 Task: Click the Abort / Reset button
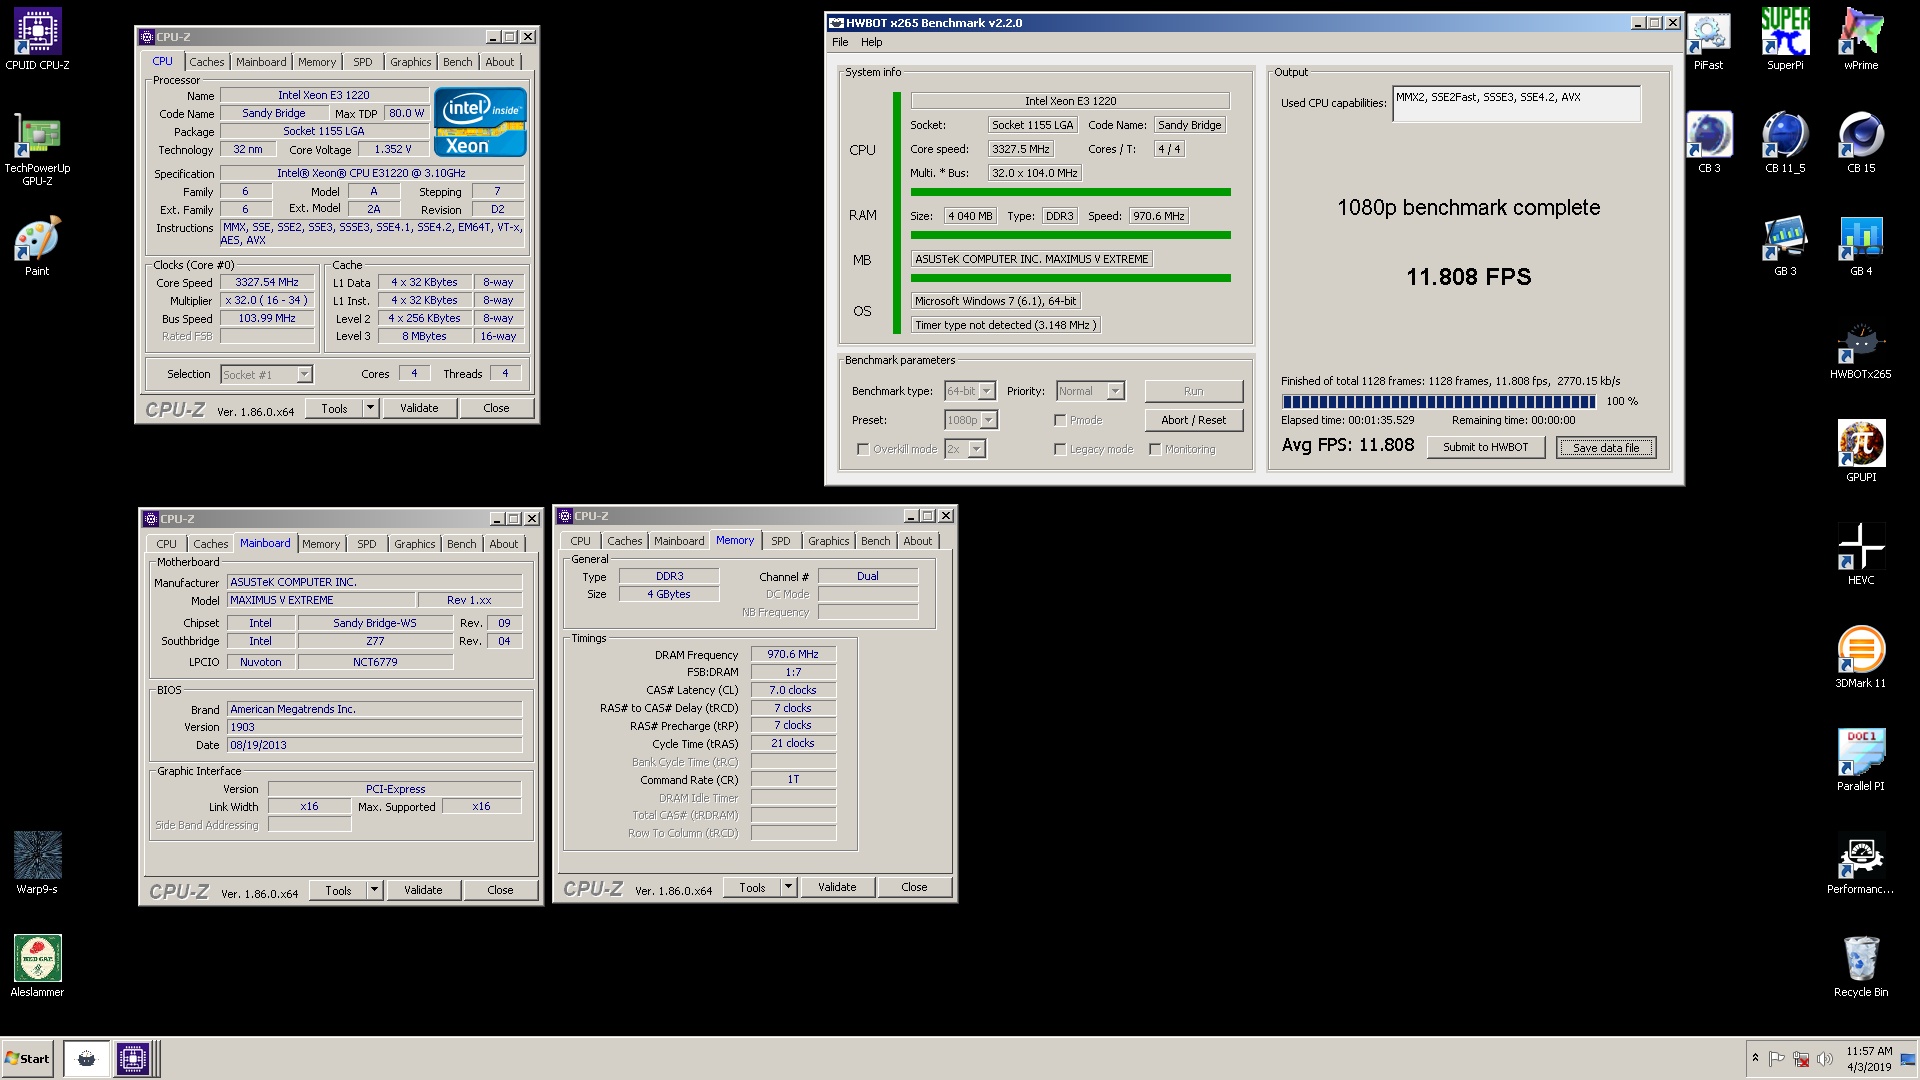pyautogui.click(x=1193, y=420)
